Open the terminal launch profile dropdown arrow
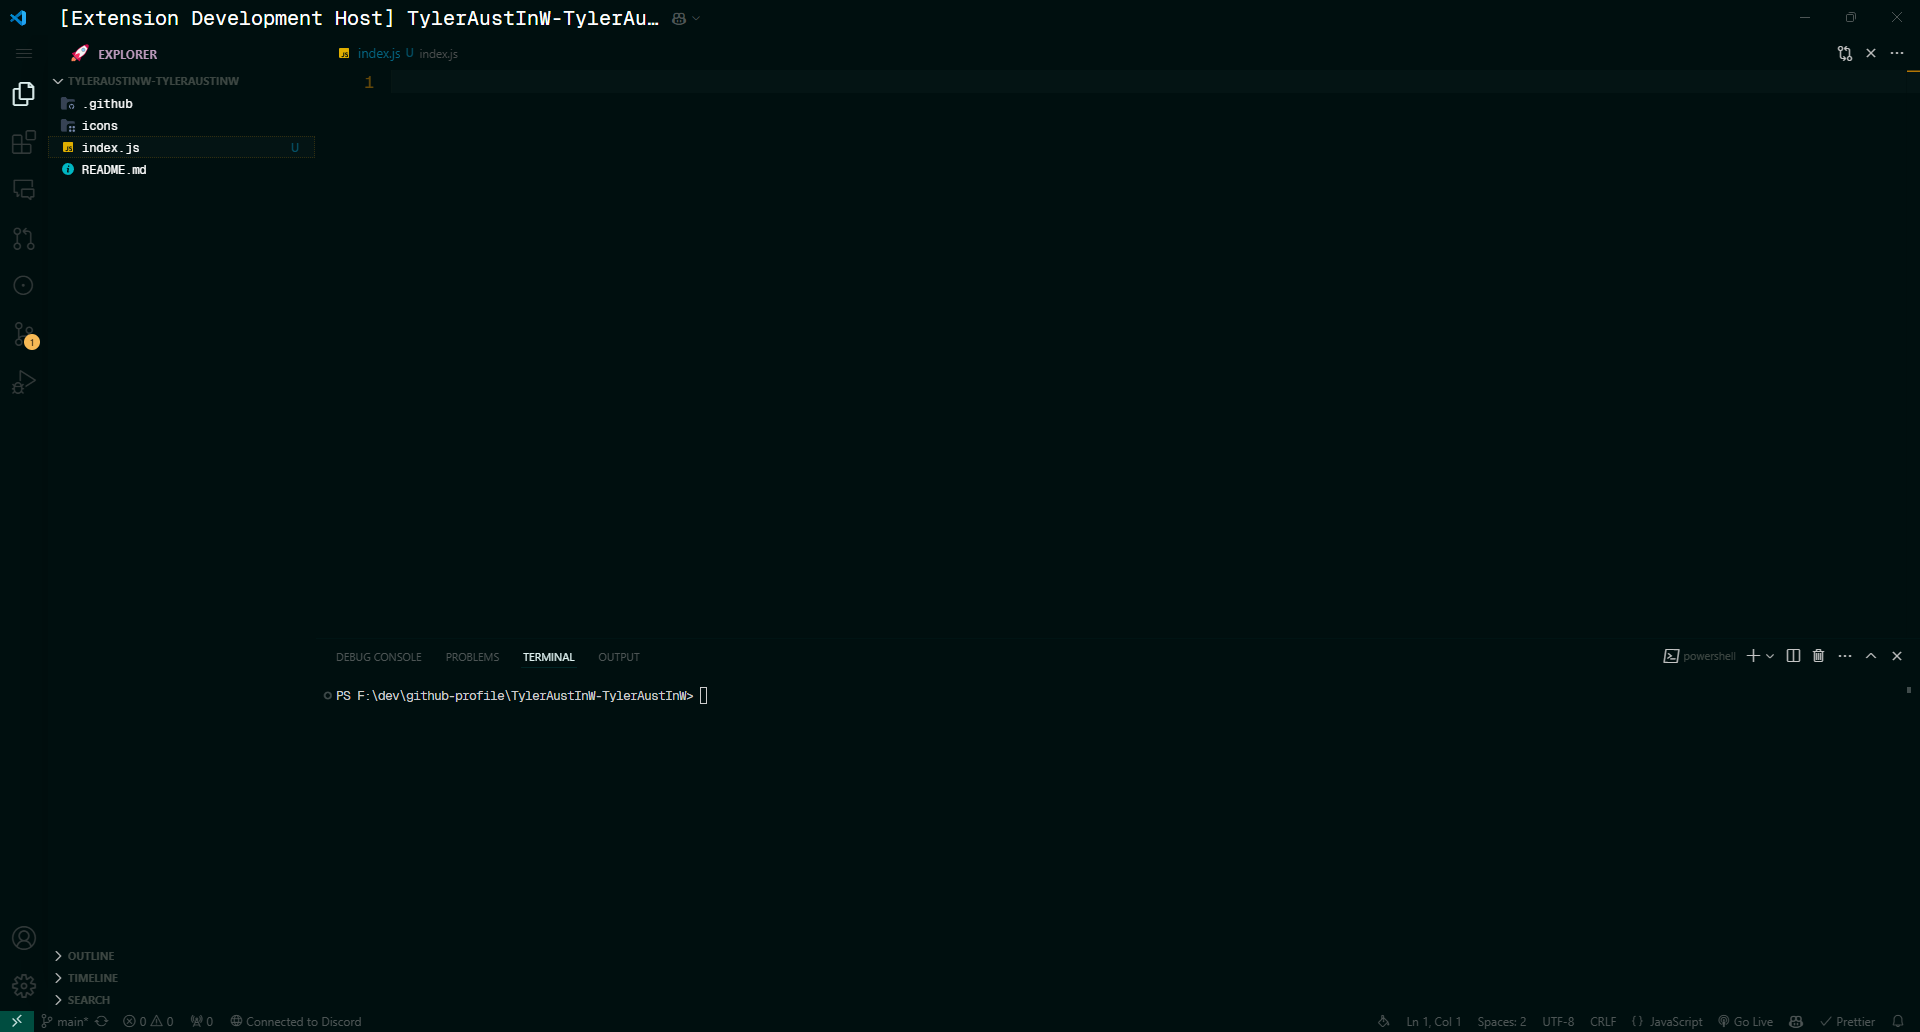This screenshot has width=1920, height=1032. pos(1770,656)
